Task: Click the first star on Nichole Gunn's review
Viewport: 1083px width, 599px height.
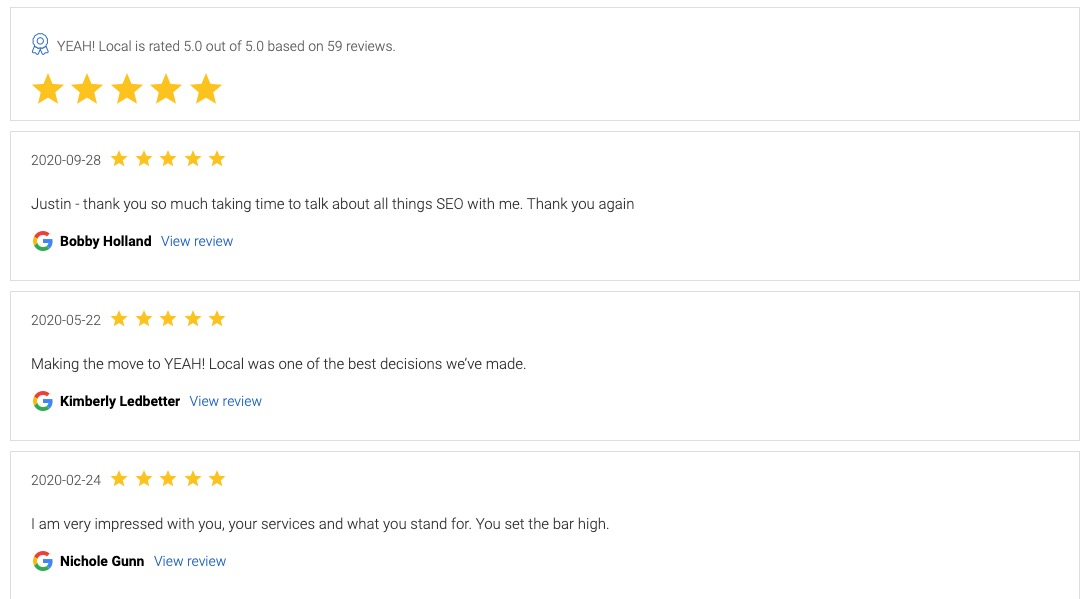Action: point(119,478)
